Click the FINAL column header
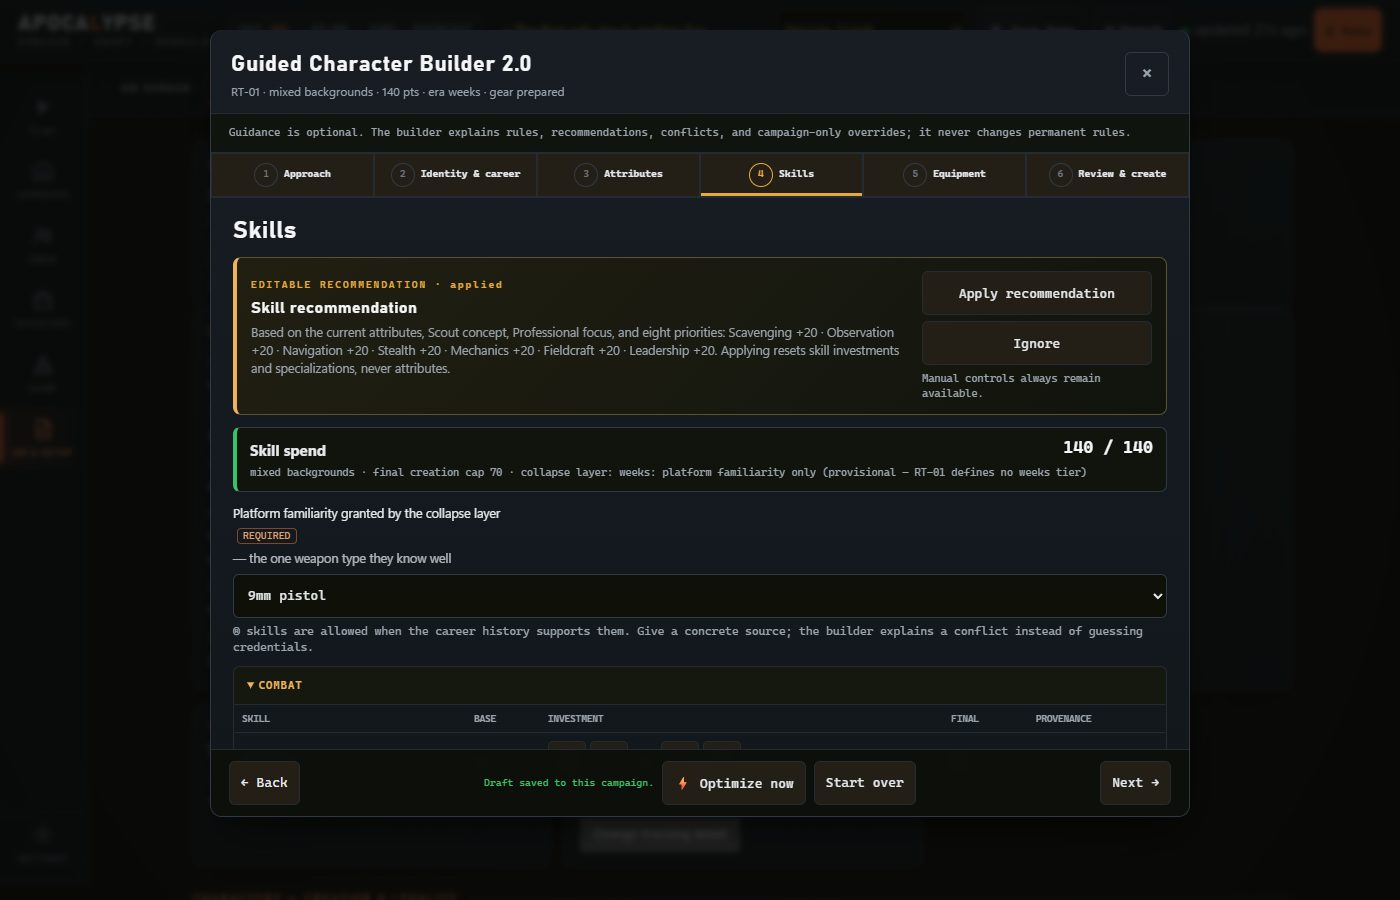Screen dimensions: 1400x900 964,719
